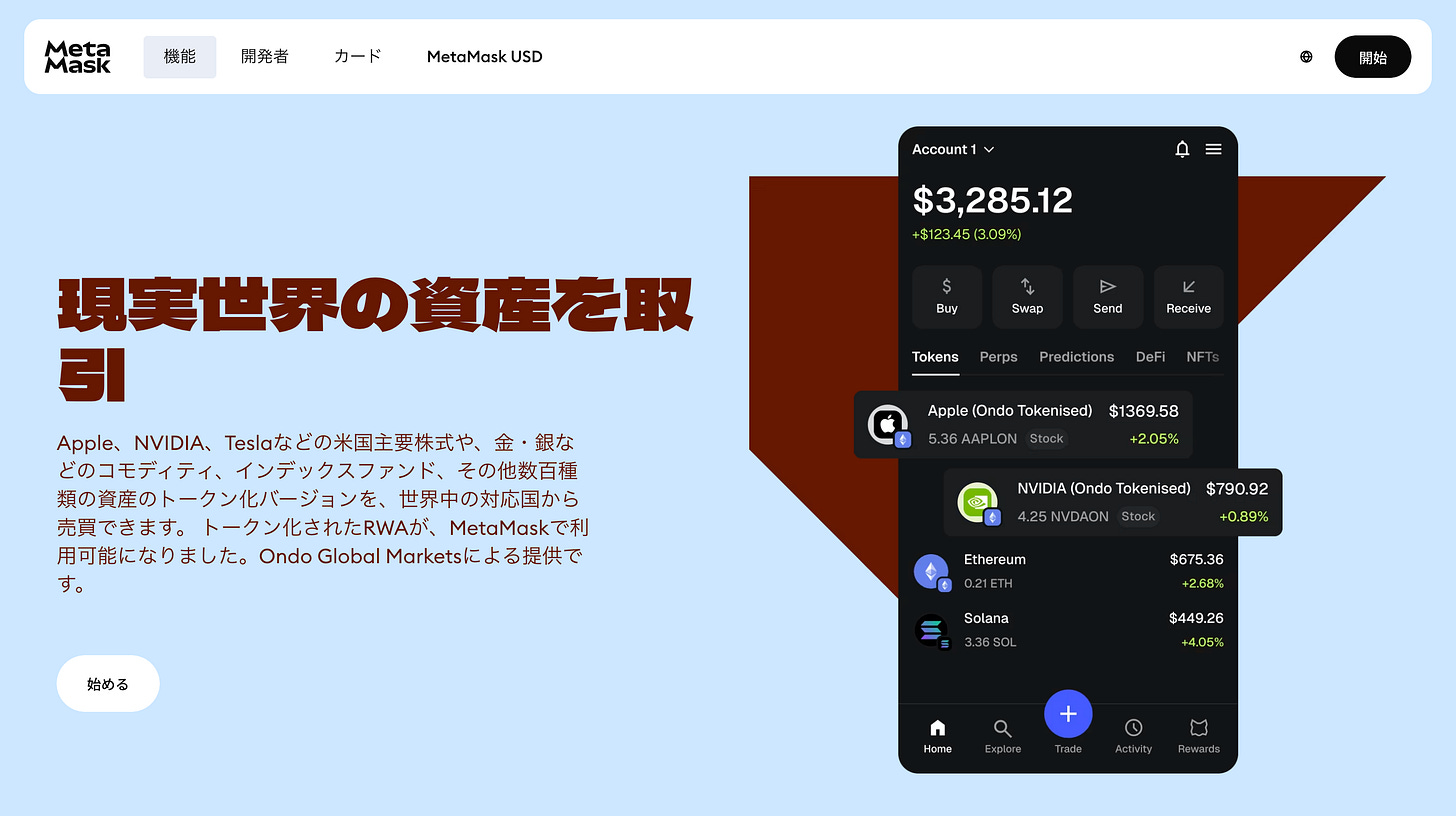Click the Ethereum token name
Screen dimensions: 1456x816
click(x=995, y=559)
